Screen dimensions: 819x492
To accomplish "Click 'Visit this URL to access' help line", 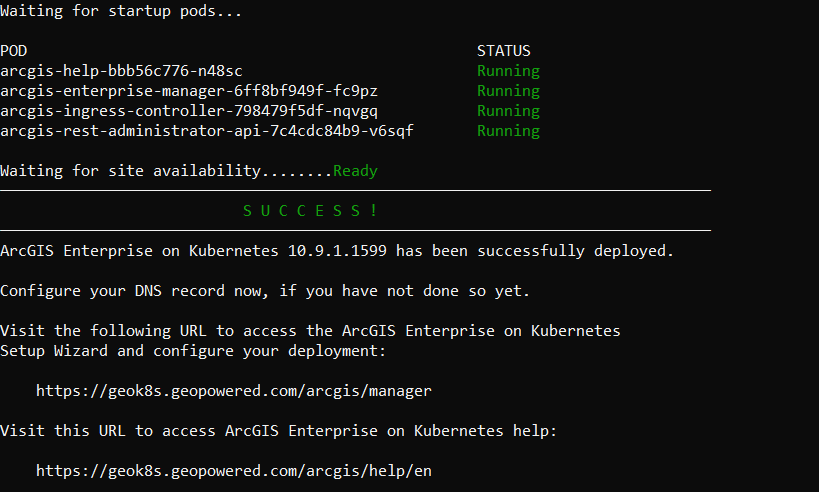I will [278, 431].
